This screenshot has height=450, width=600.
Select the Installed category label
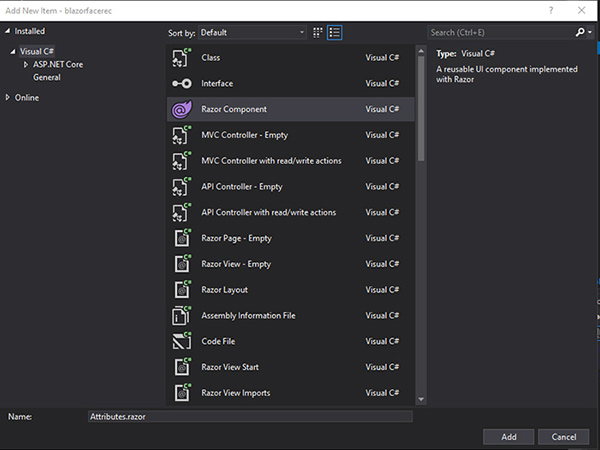[x=29, y=31]
